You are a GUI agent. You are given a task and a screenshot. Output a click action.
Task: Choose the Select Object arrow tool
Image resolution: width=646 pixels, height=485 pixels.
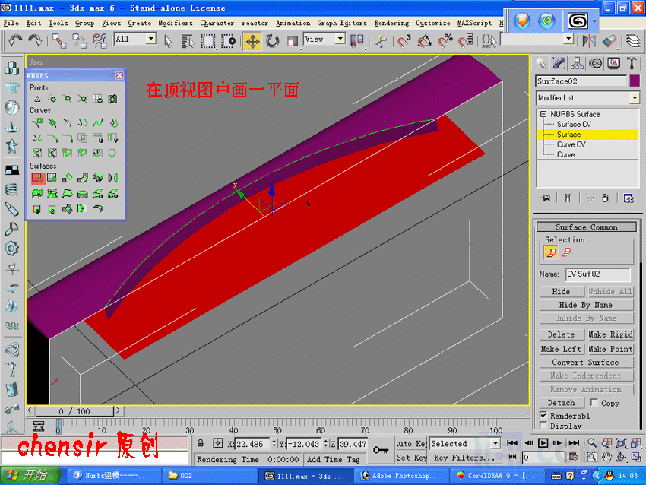click(168, 40)
